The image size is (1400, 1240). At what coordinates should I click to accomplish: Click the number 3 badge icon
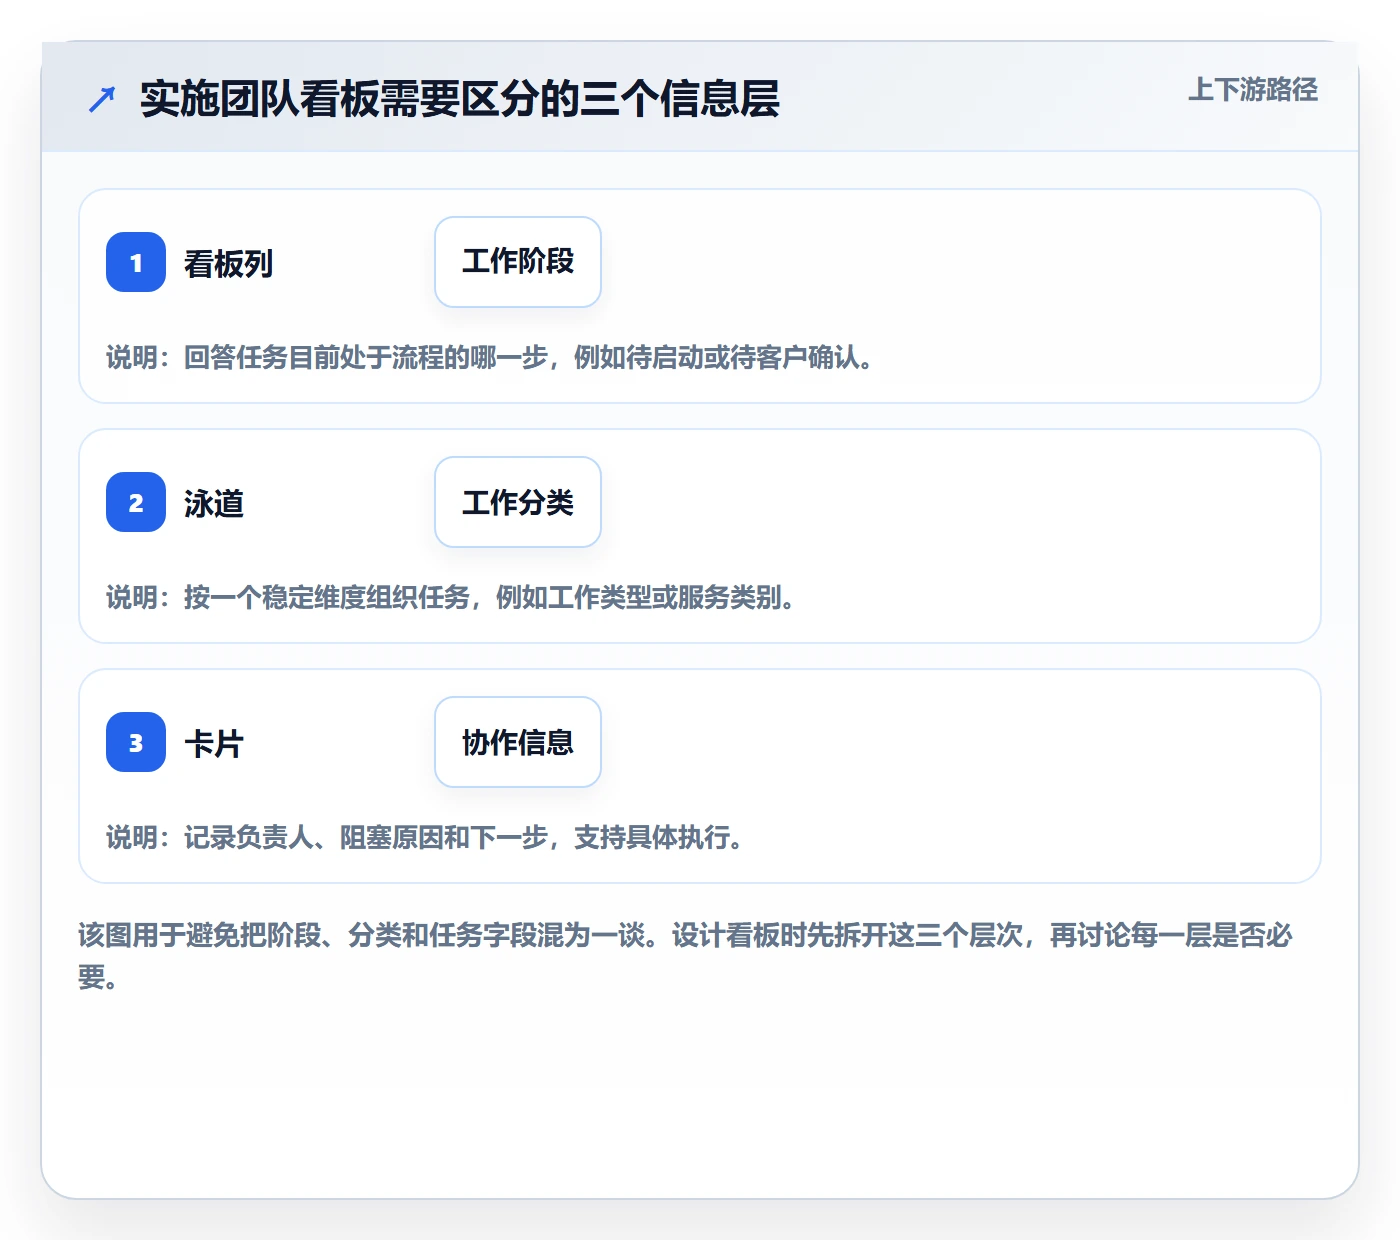tap(136, 742)
